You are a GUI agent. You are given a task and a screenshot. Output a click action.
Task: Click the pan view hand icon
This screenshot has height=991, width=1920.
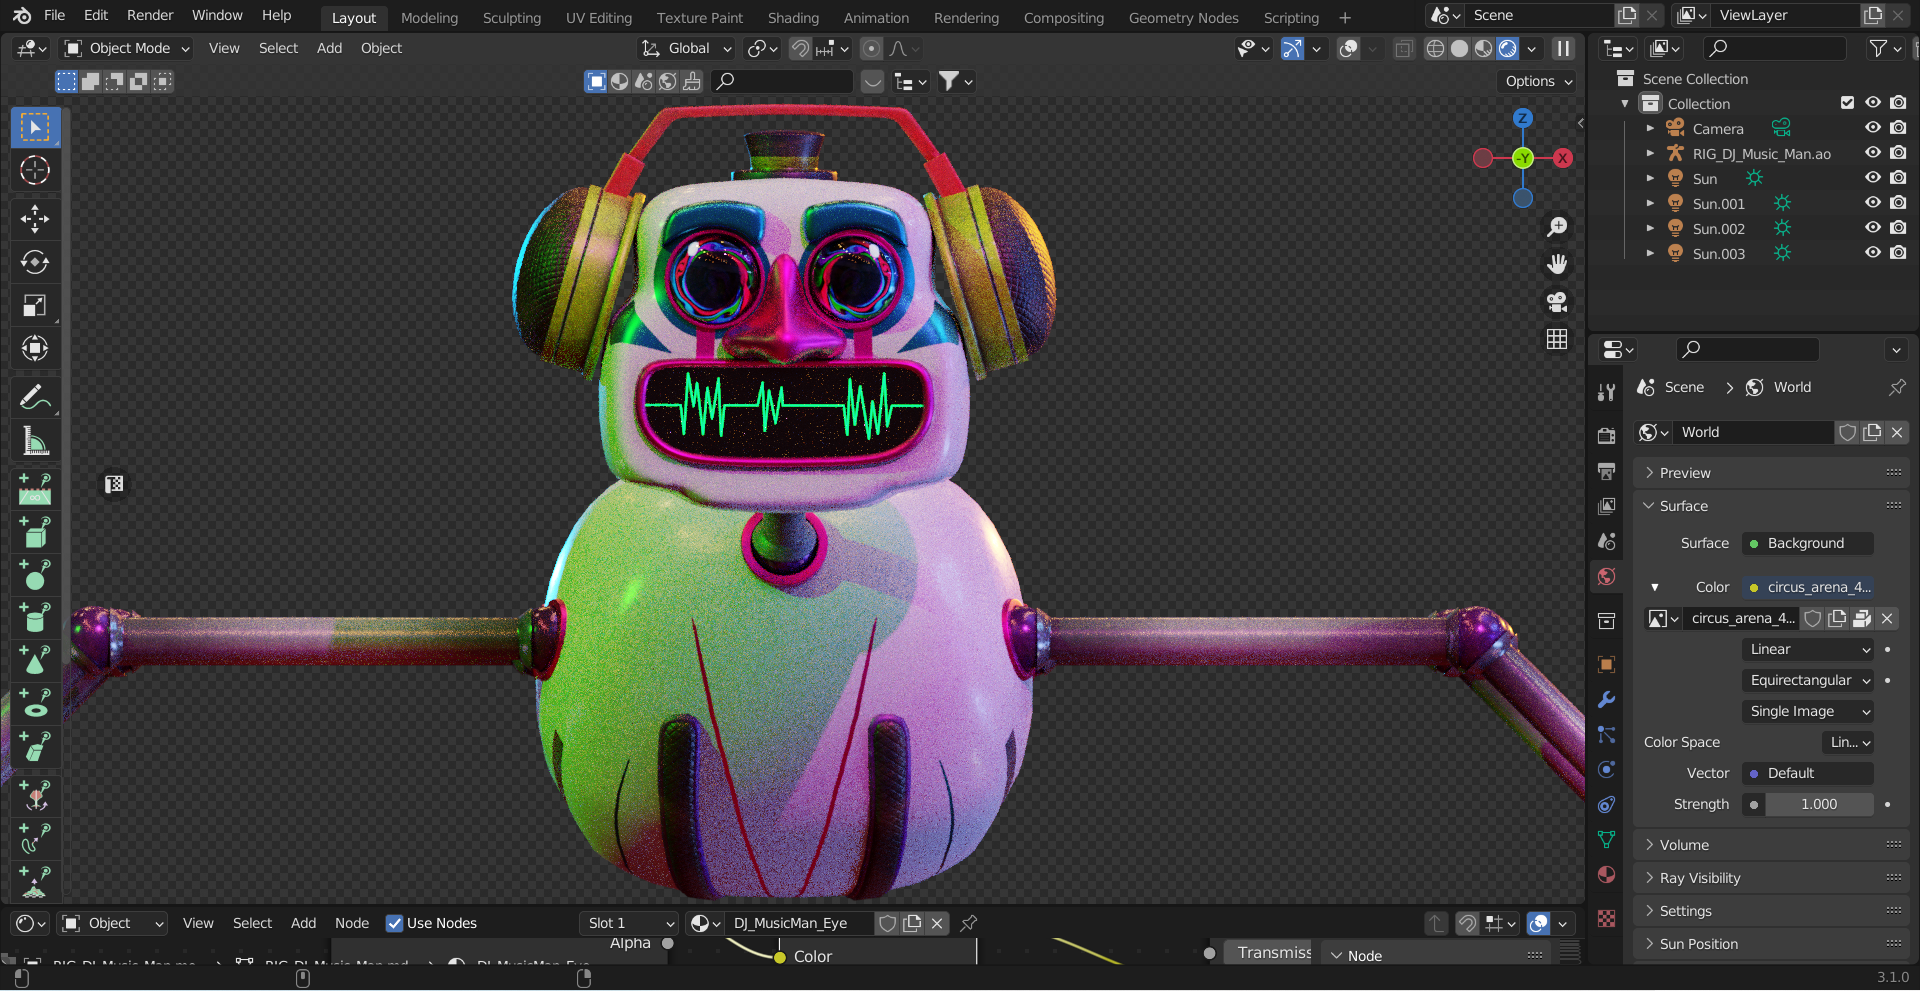point(1557,264)
